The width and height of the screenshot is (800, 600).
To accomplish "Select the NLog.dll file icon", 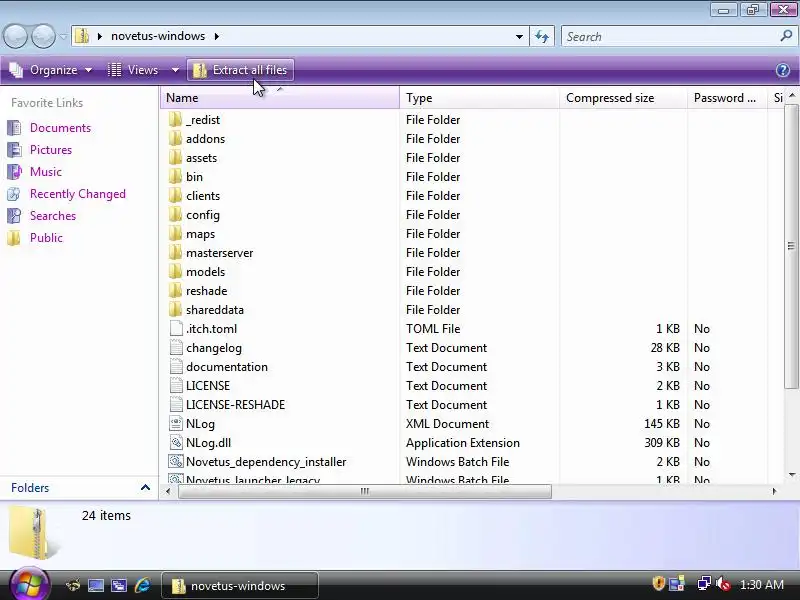I will 176,442.
